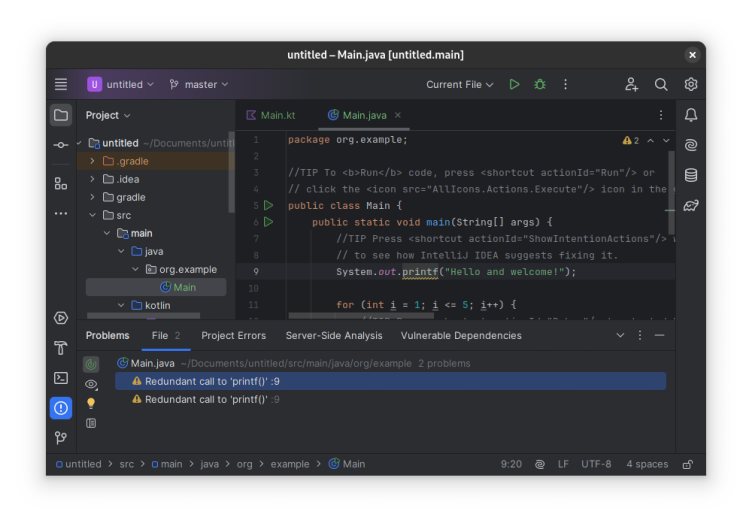Collapse the kotlin folder
The height and width of the screenshot is (526, 752).
point(121,305)
